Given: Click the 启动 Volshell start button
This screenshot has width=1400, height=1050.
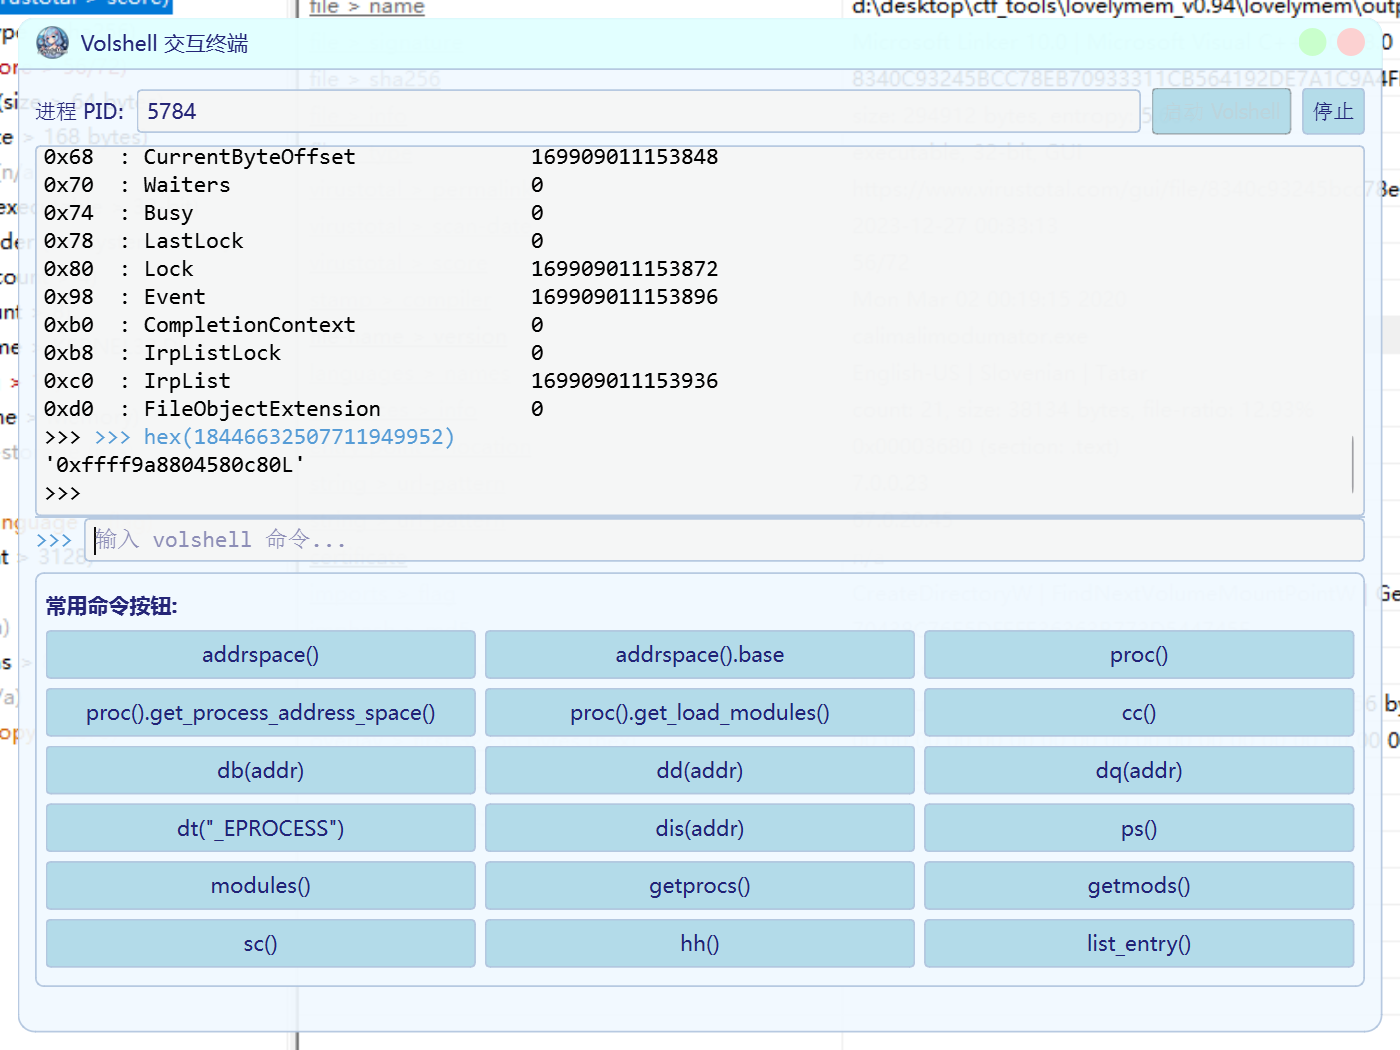Looking at the screenshot, I should [1221, 111].
